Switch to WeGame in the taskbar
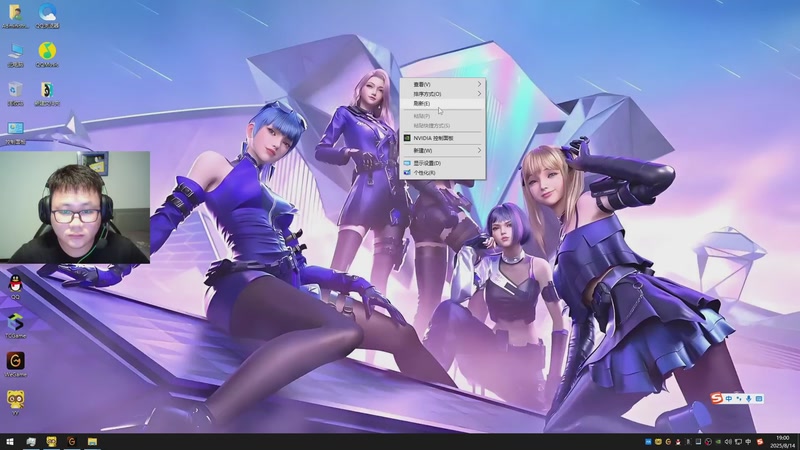Viewport: 800px width, 450px height. click(71, 442)
